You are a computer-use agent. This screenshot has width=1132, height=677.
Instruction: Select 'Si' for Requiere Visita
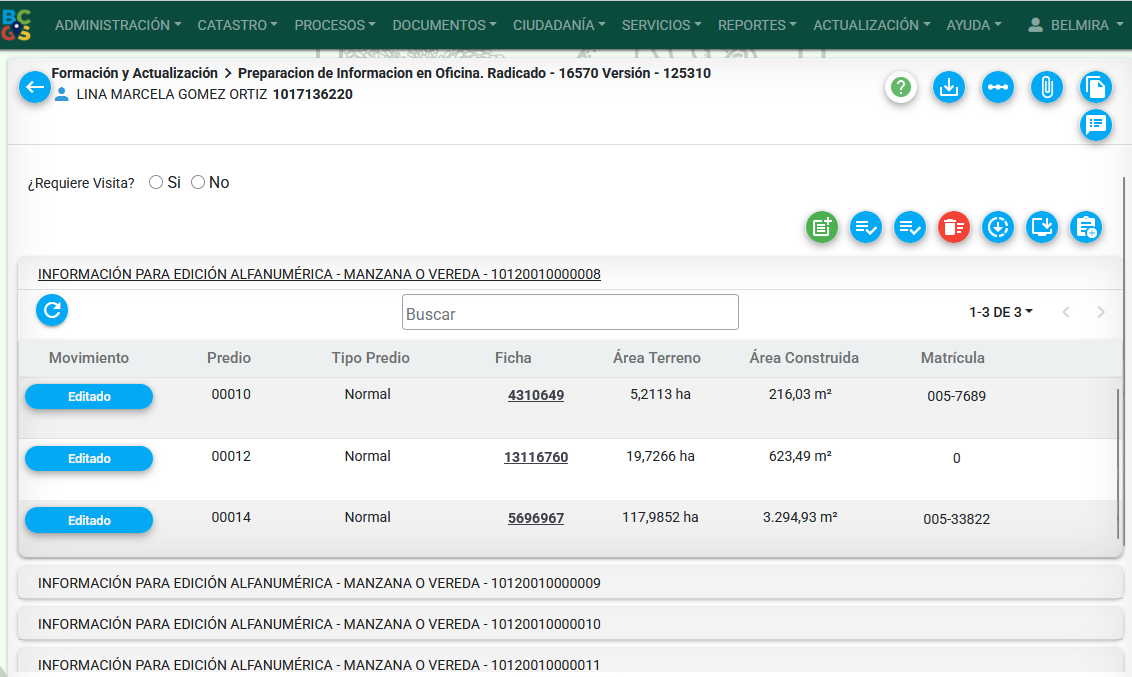(x=156, y=183)
